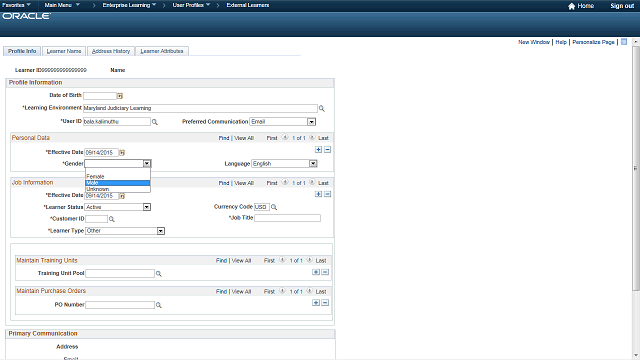Screen dimensions: 640x360
Task: Delete the Personal Data row
Action: point(327,150)
